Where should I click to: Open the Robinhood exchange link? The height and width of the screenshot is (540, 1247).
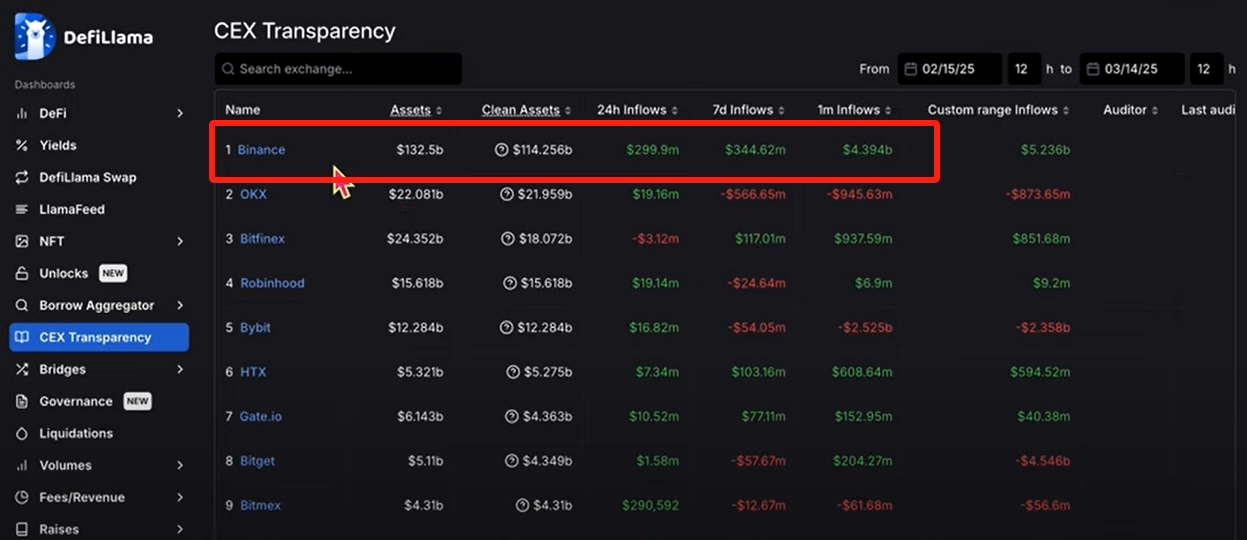(x=272, y=283)
